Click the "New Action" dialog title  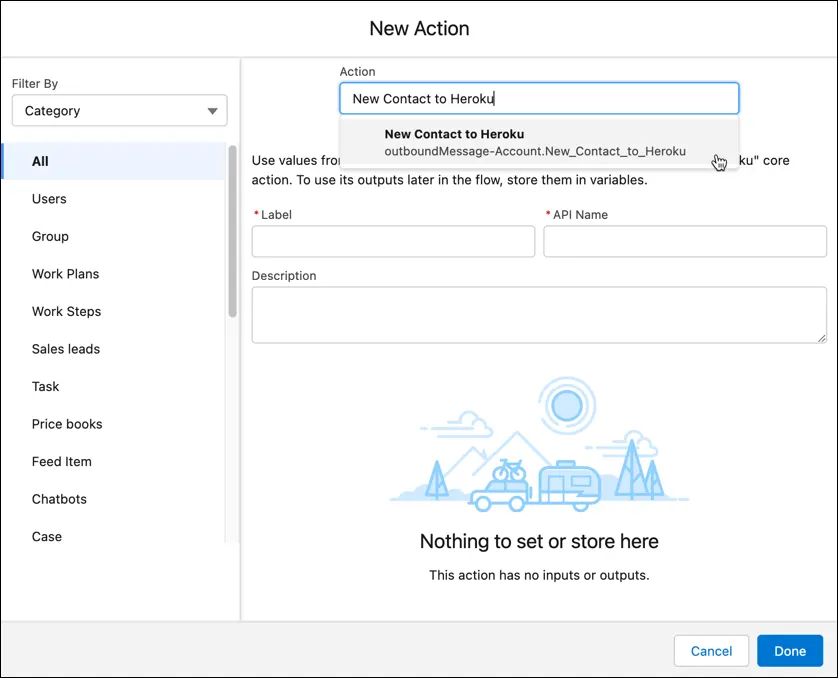coord(420,28)
